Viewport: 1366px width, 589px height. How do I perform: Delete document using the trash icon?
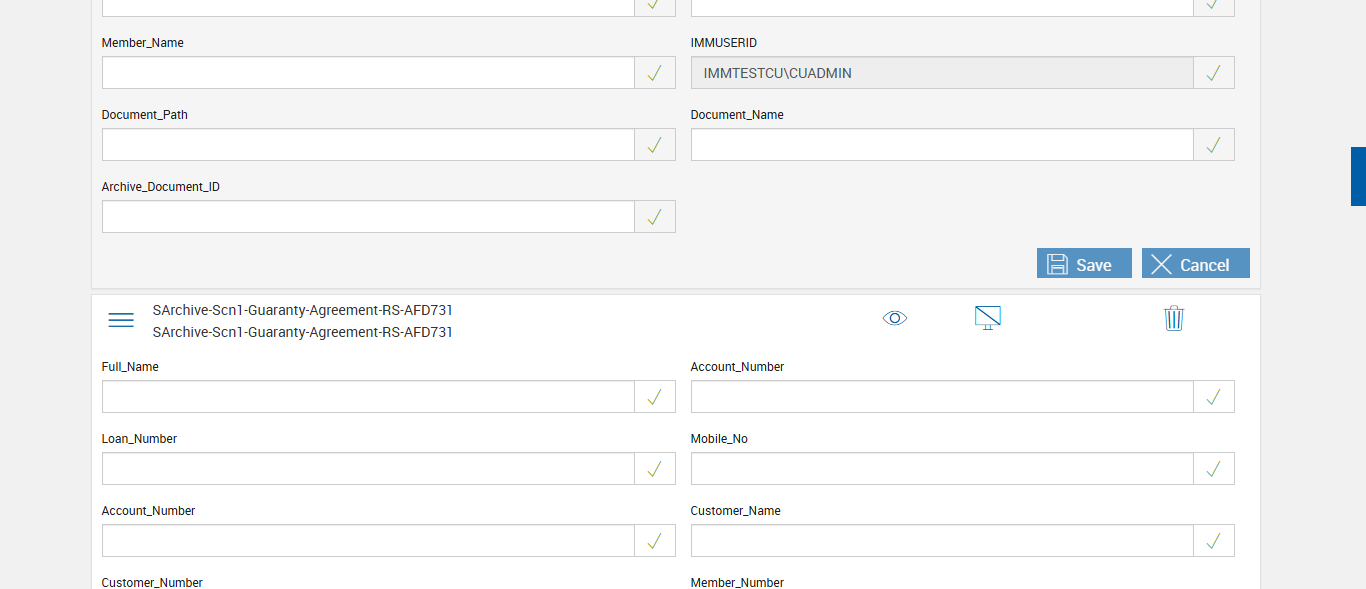pyautogui.click(x=1174, y=318)
